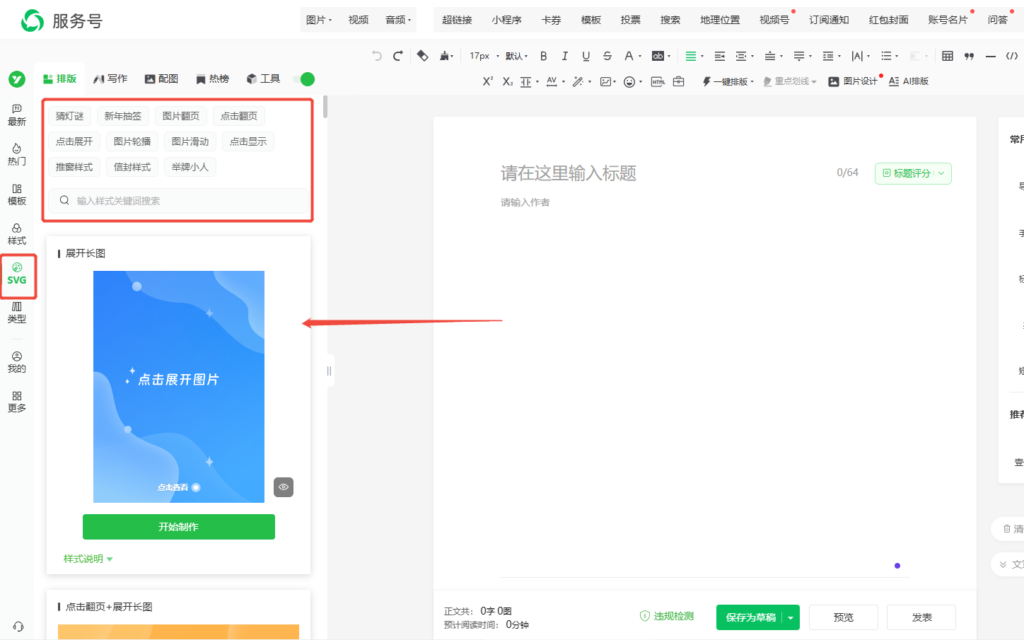Viewport: 1024px width, 640px height.
Task: Apply superscript formatting
Action: click(487, 82)
